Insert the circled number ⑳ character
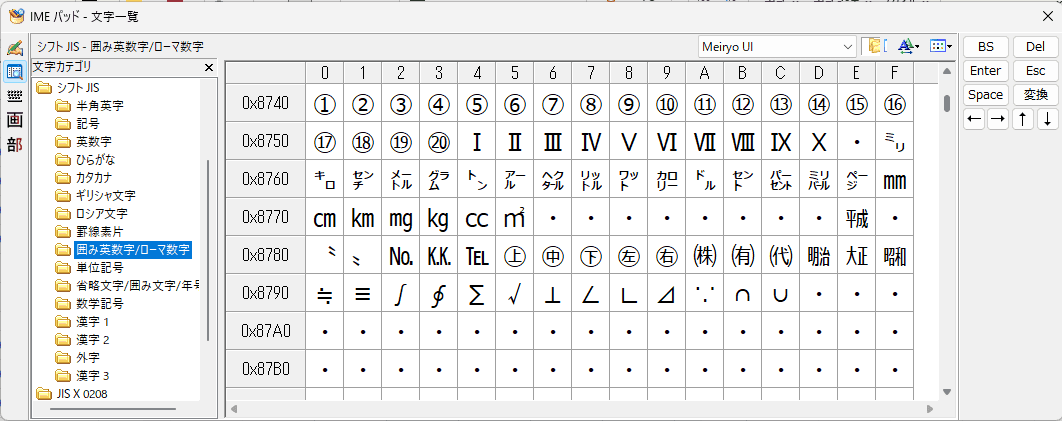1062x421 pixels. pos(439,141)
